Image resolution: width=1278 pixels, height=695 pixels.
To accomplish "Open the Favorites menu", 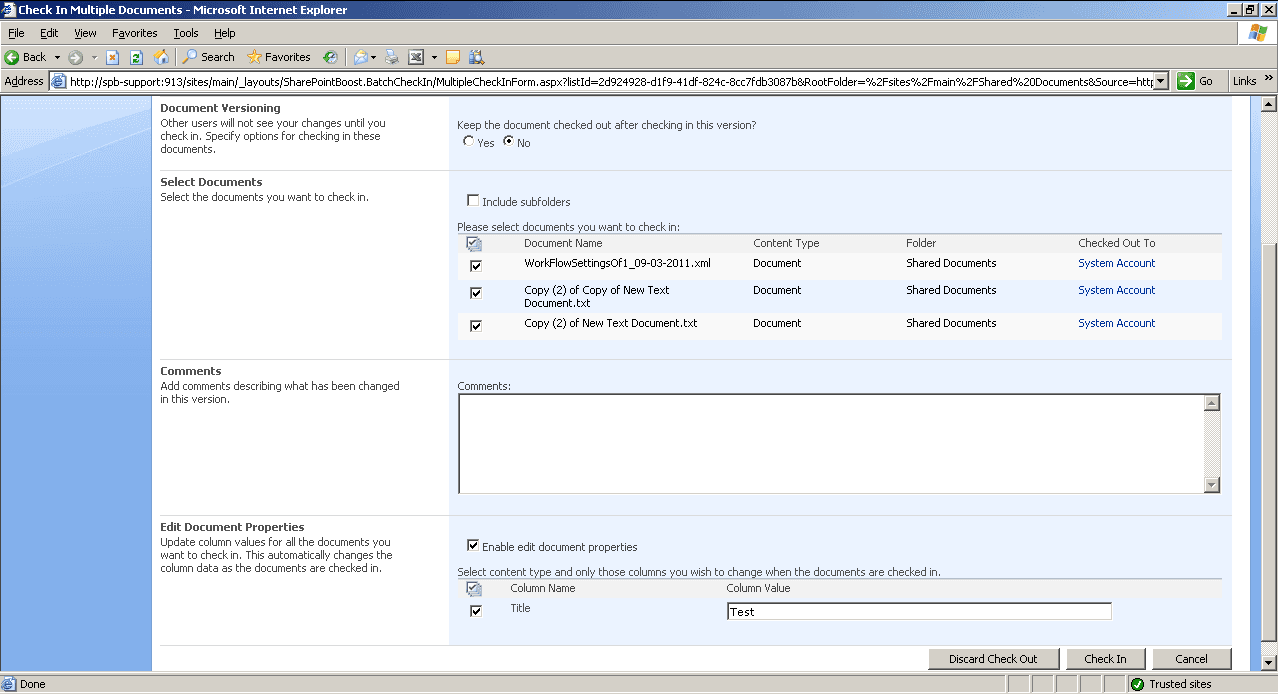I will pyautogui.click(x=135, y=33).
